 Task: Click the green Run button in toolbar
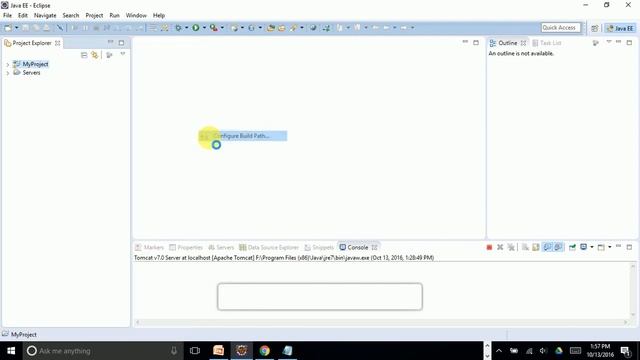[x=196, y=28]
